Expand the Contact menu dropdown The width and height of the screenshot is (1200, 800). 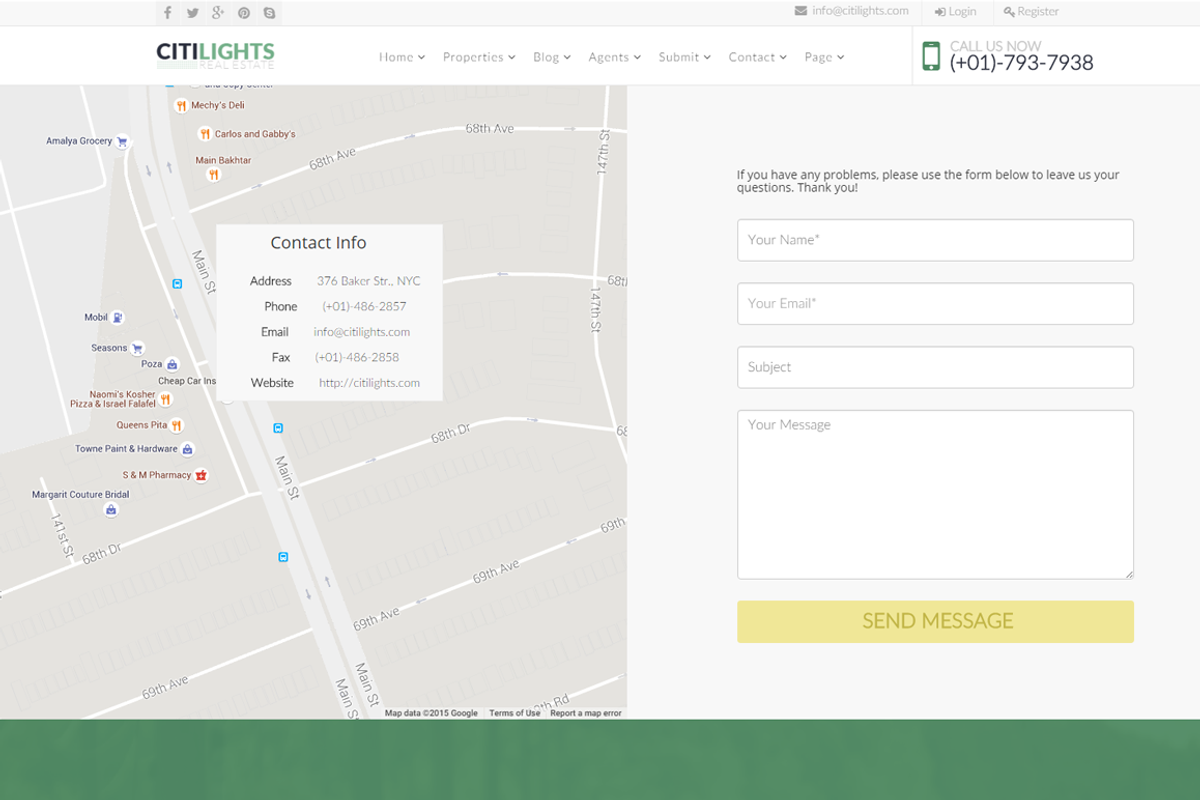[757, 57]
